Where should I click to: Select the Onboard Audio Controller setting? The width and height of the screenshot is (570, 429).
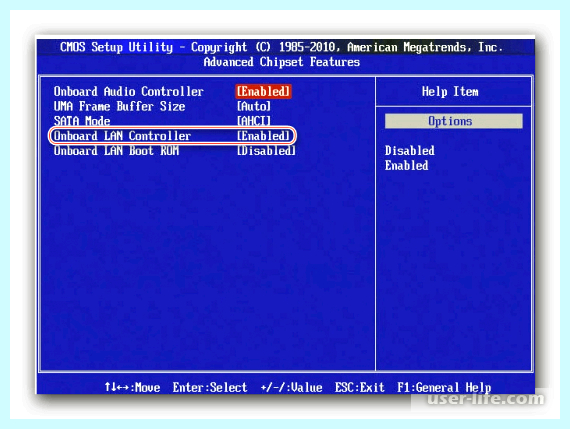pos(129,92)
